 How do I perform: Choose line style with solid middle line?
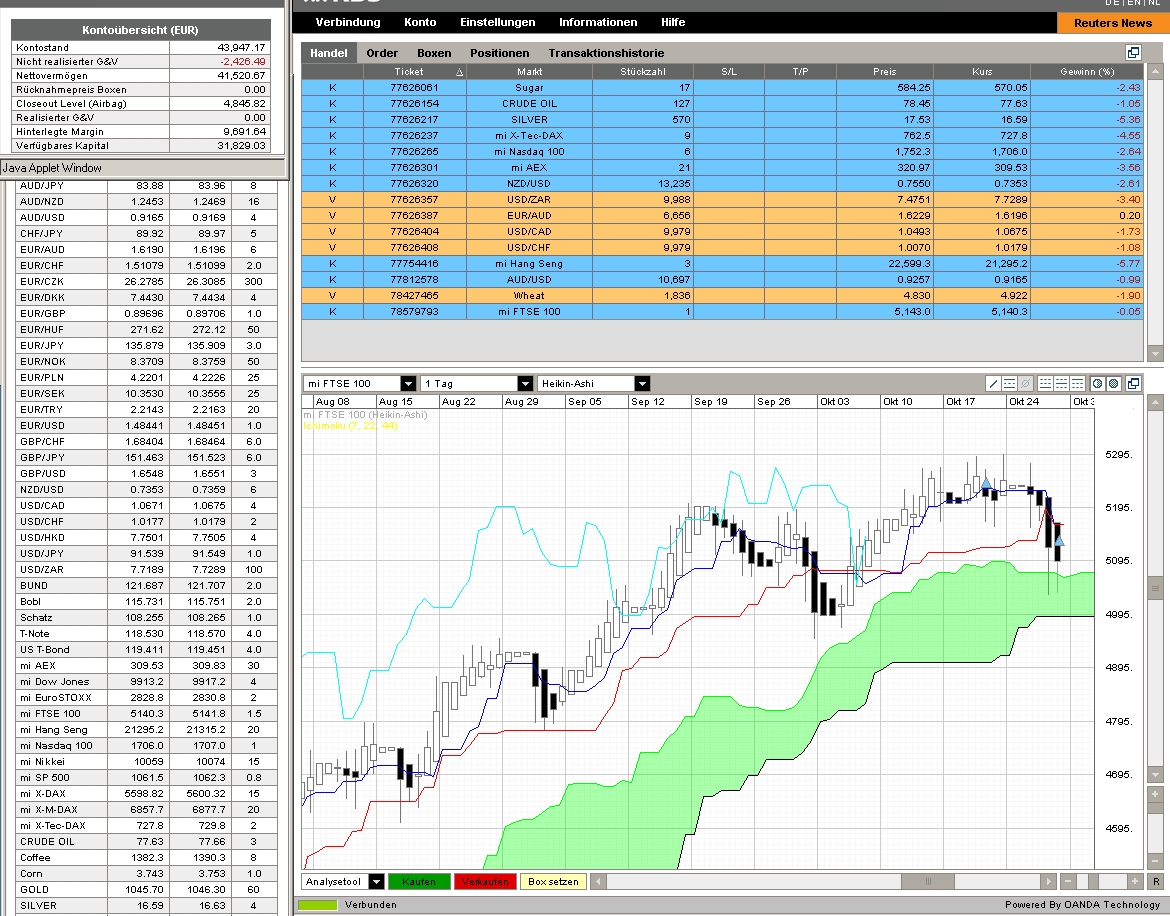1061,383
